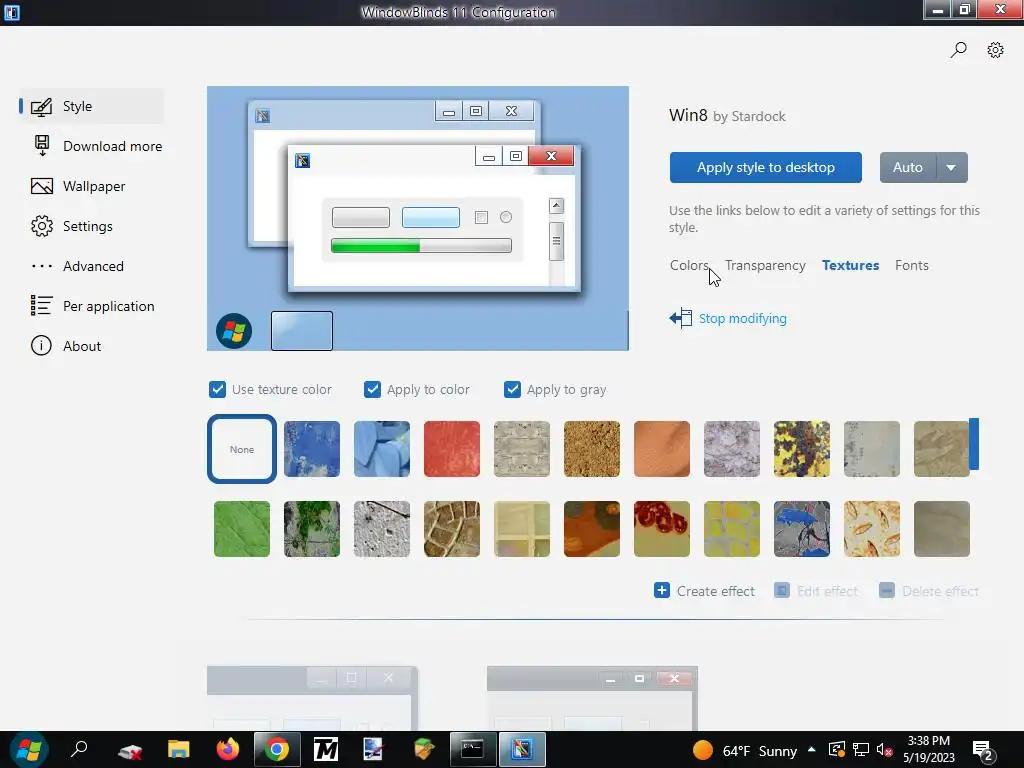This screenshot has height=768, width=1024.
Task: Select the None texture tile
Action: [242, 449]
